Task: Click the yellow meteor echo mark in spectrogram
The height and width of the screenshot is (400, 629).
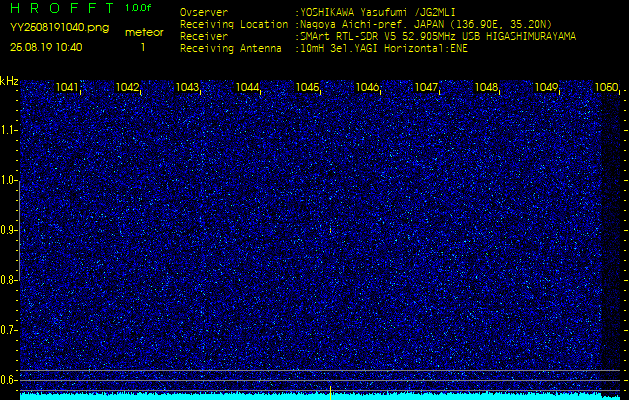Action: [x=330, y=230]
